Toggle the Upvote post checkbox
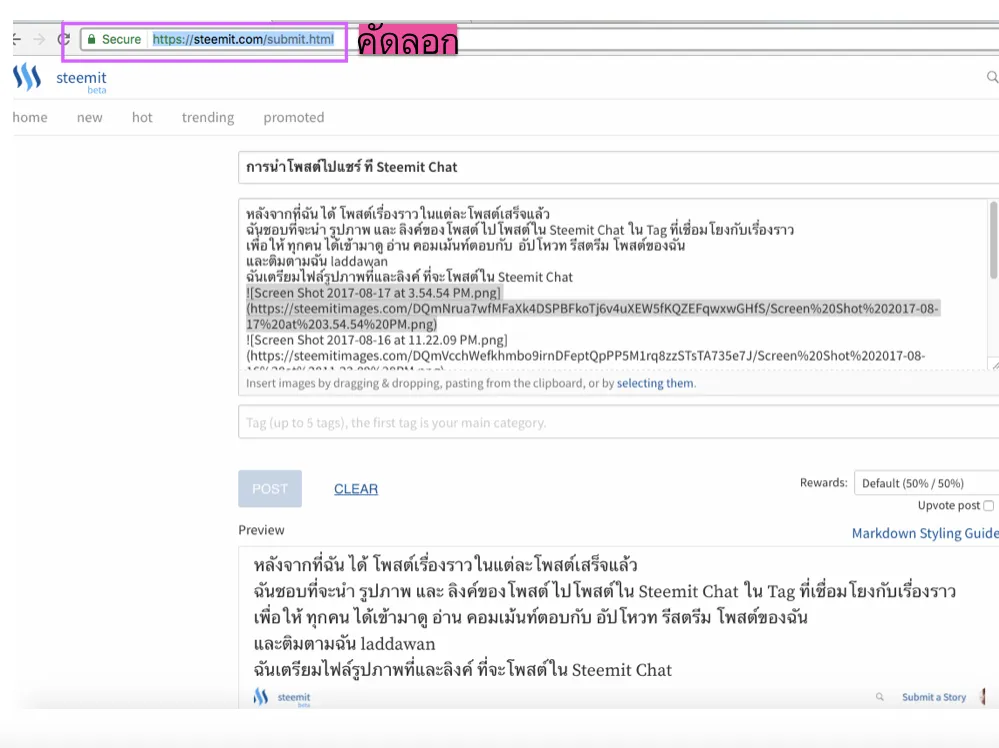999x748 pixels. click(988, 505)
